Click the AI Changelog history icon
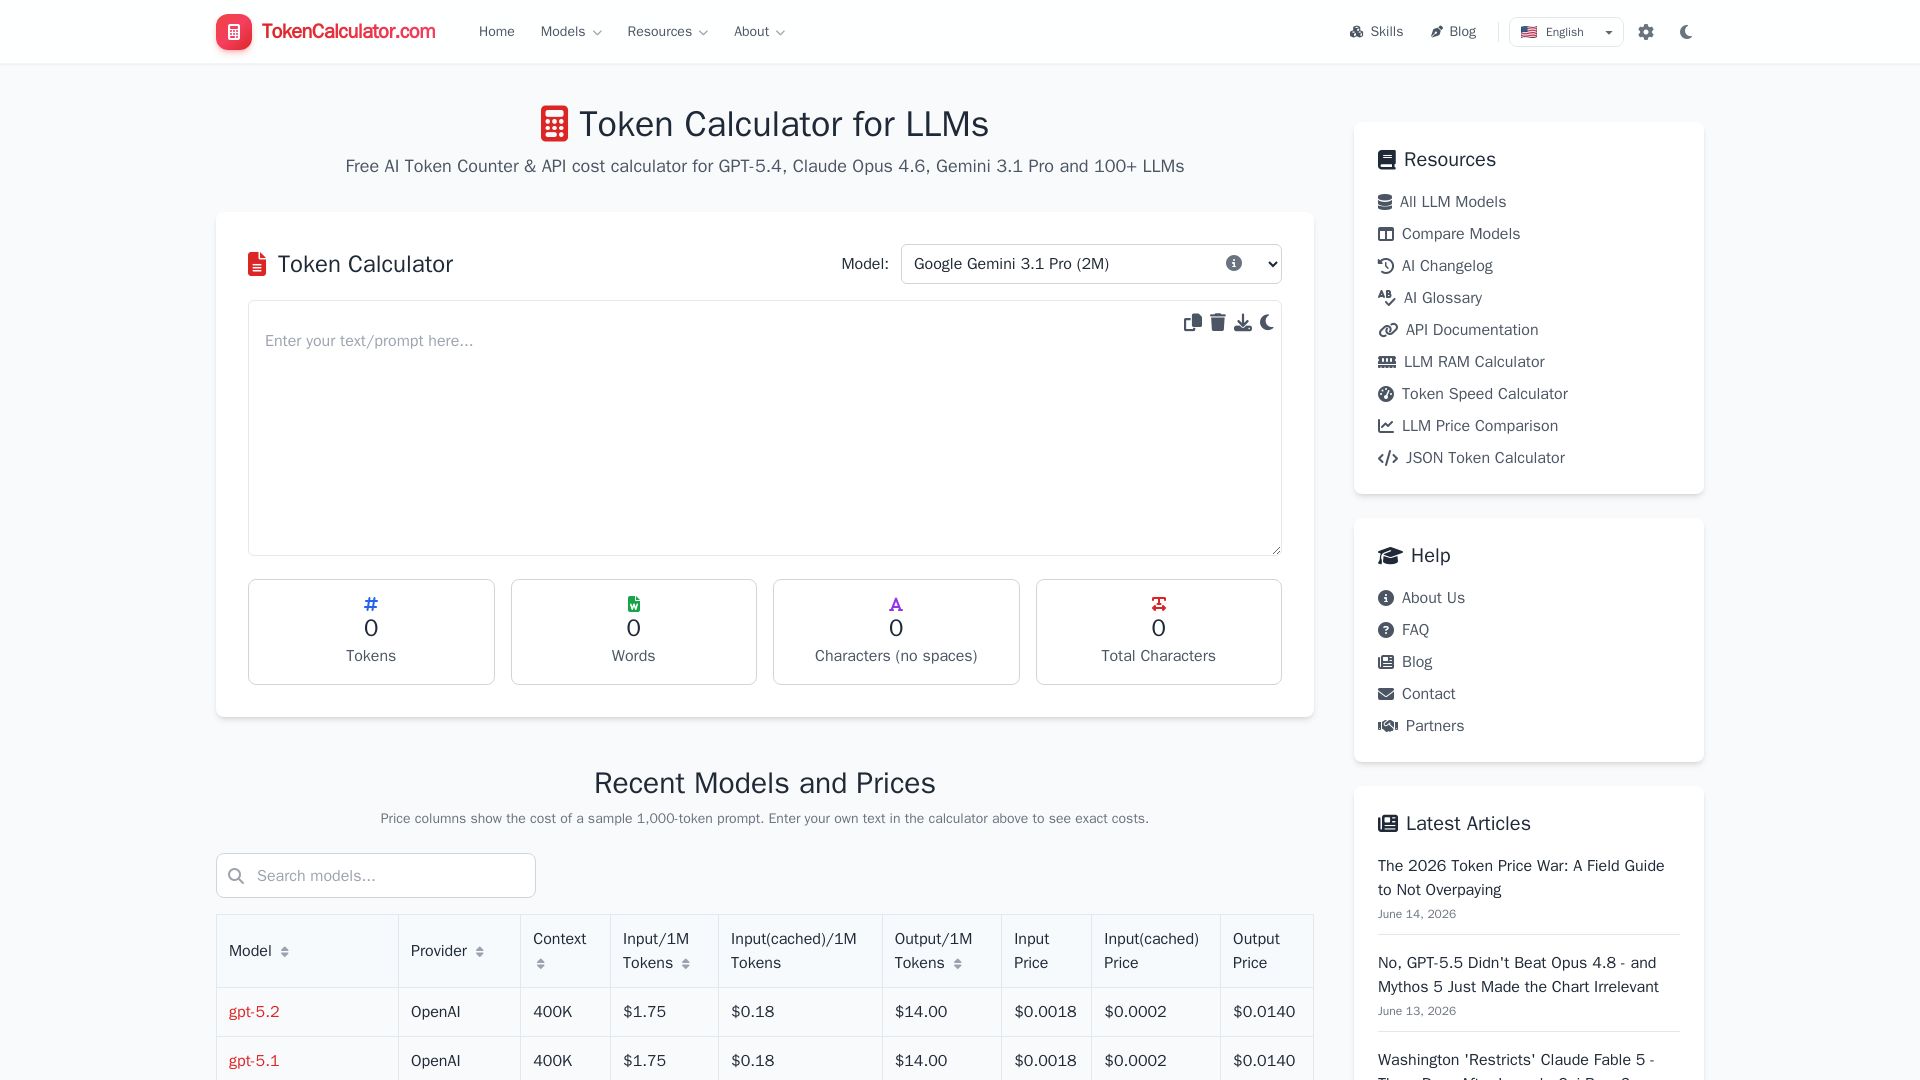This screenshot has width=1920, height=1080. point(1386,266)
